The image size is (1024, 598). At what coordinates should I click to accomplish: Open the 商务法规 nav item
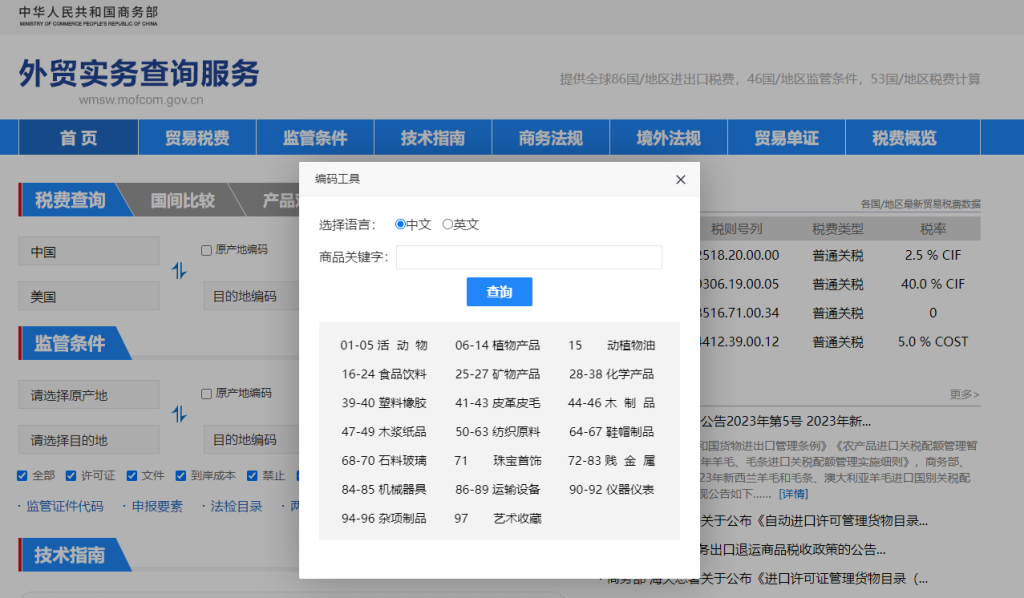pos(551,138)
